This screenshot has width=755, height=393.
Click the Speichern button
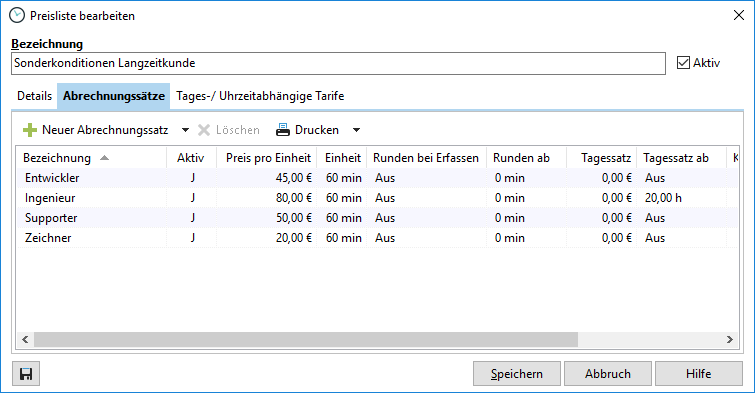coord(517,374)
